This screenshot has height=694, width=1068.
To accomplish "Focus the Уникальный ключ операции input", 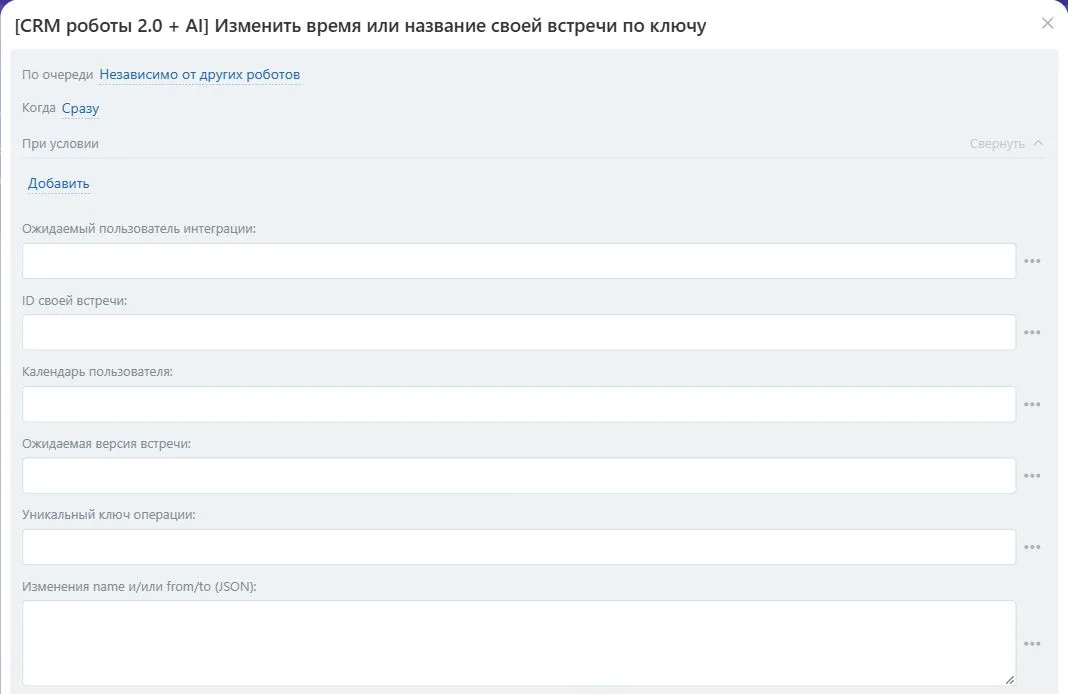I will pos(519,547).
